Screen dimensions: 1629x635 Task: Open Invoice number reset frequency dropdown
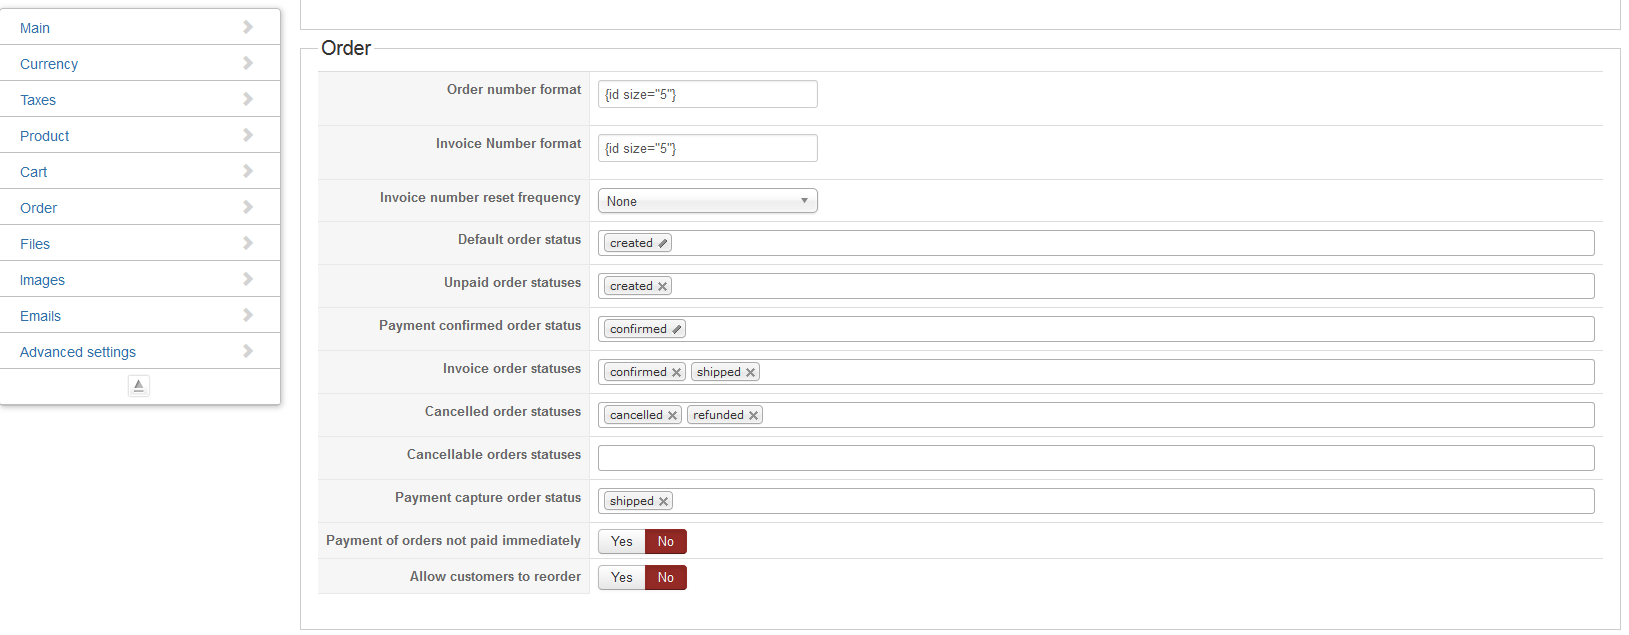[707, 201]
